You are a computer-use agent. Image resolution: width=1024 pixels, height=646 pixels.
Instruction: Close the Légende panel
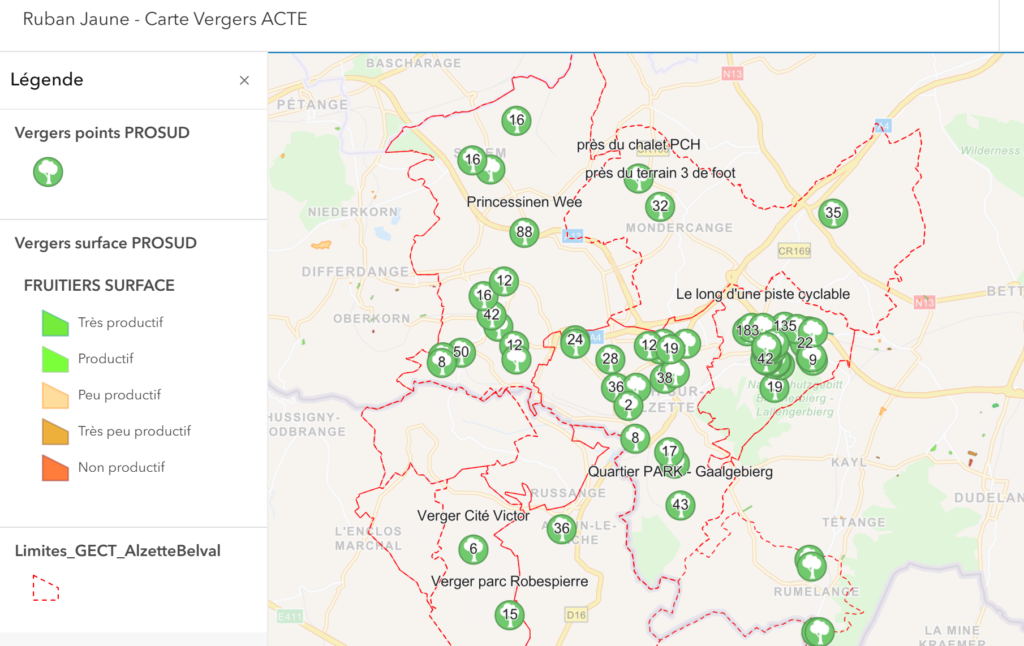click(244, 80)
